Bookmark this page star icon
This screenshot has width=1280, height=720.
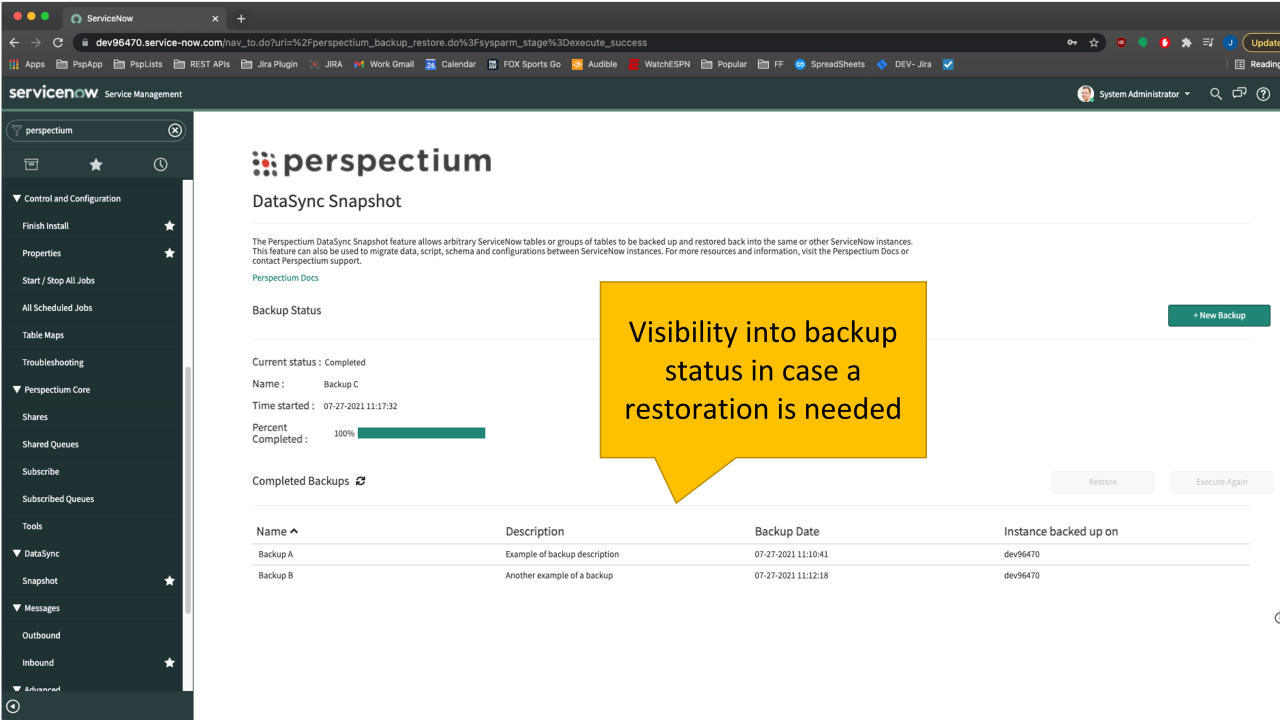1094,43
